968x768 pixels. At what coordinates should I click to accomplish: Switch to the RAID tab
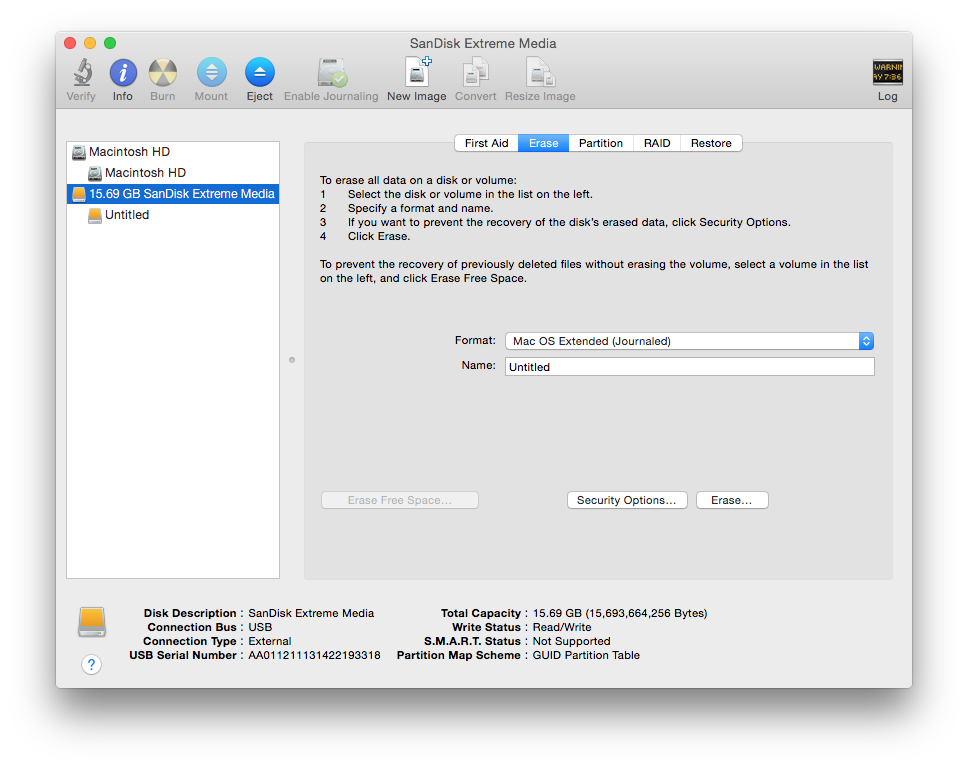coord(657,143)
